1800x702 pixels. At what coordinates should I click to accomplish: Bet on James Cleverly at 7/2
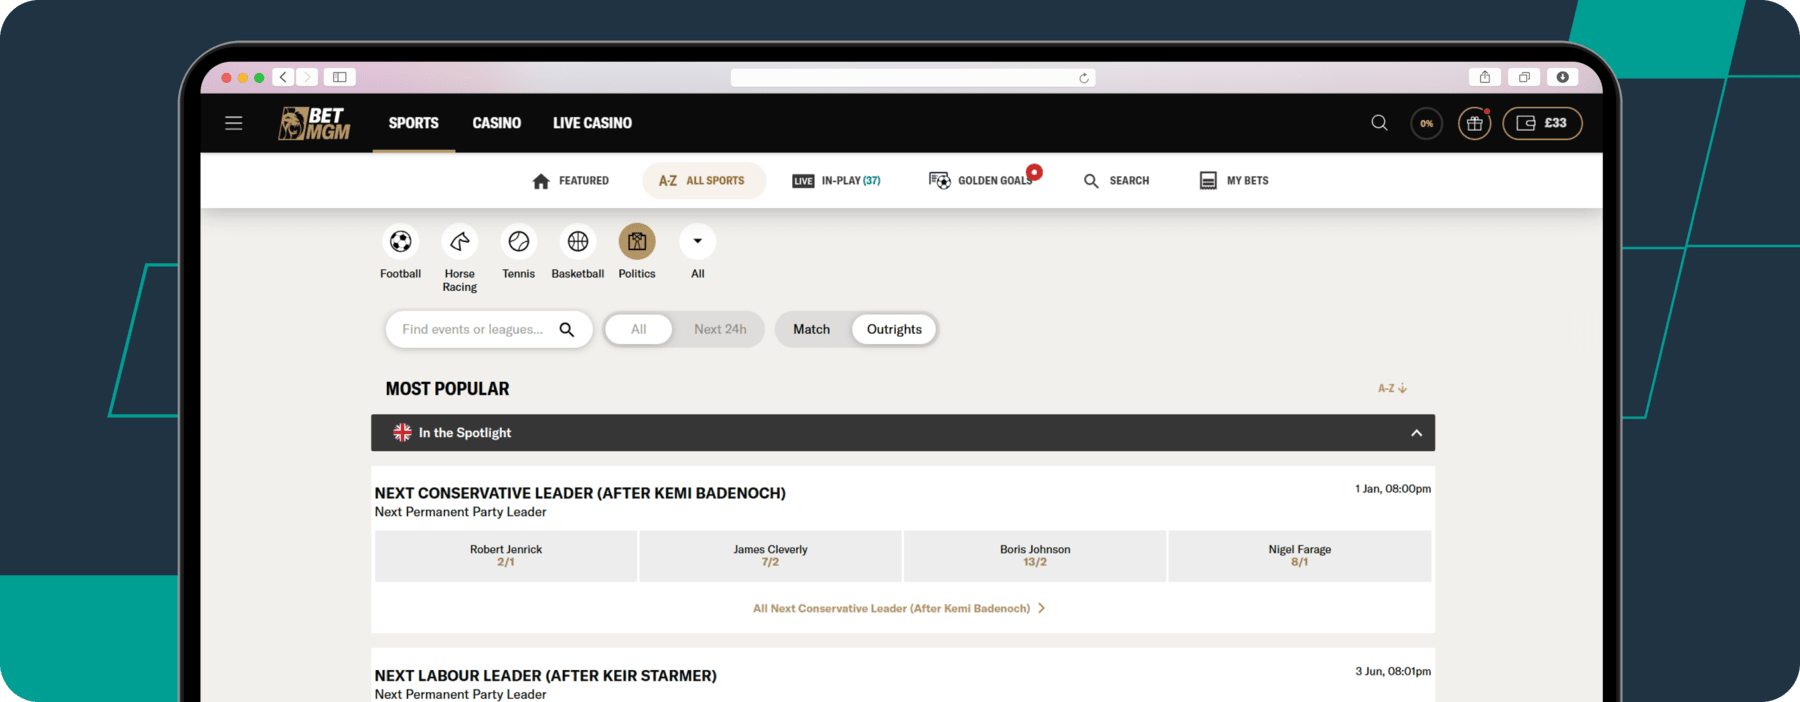[x=770, y=556]
